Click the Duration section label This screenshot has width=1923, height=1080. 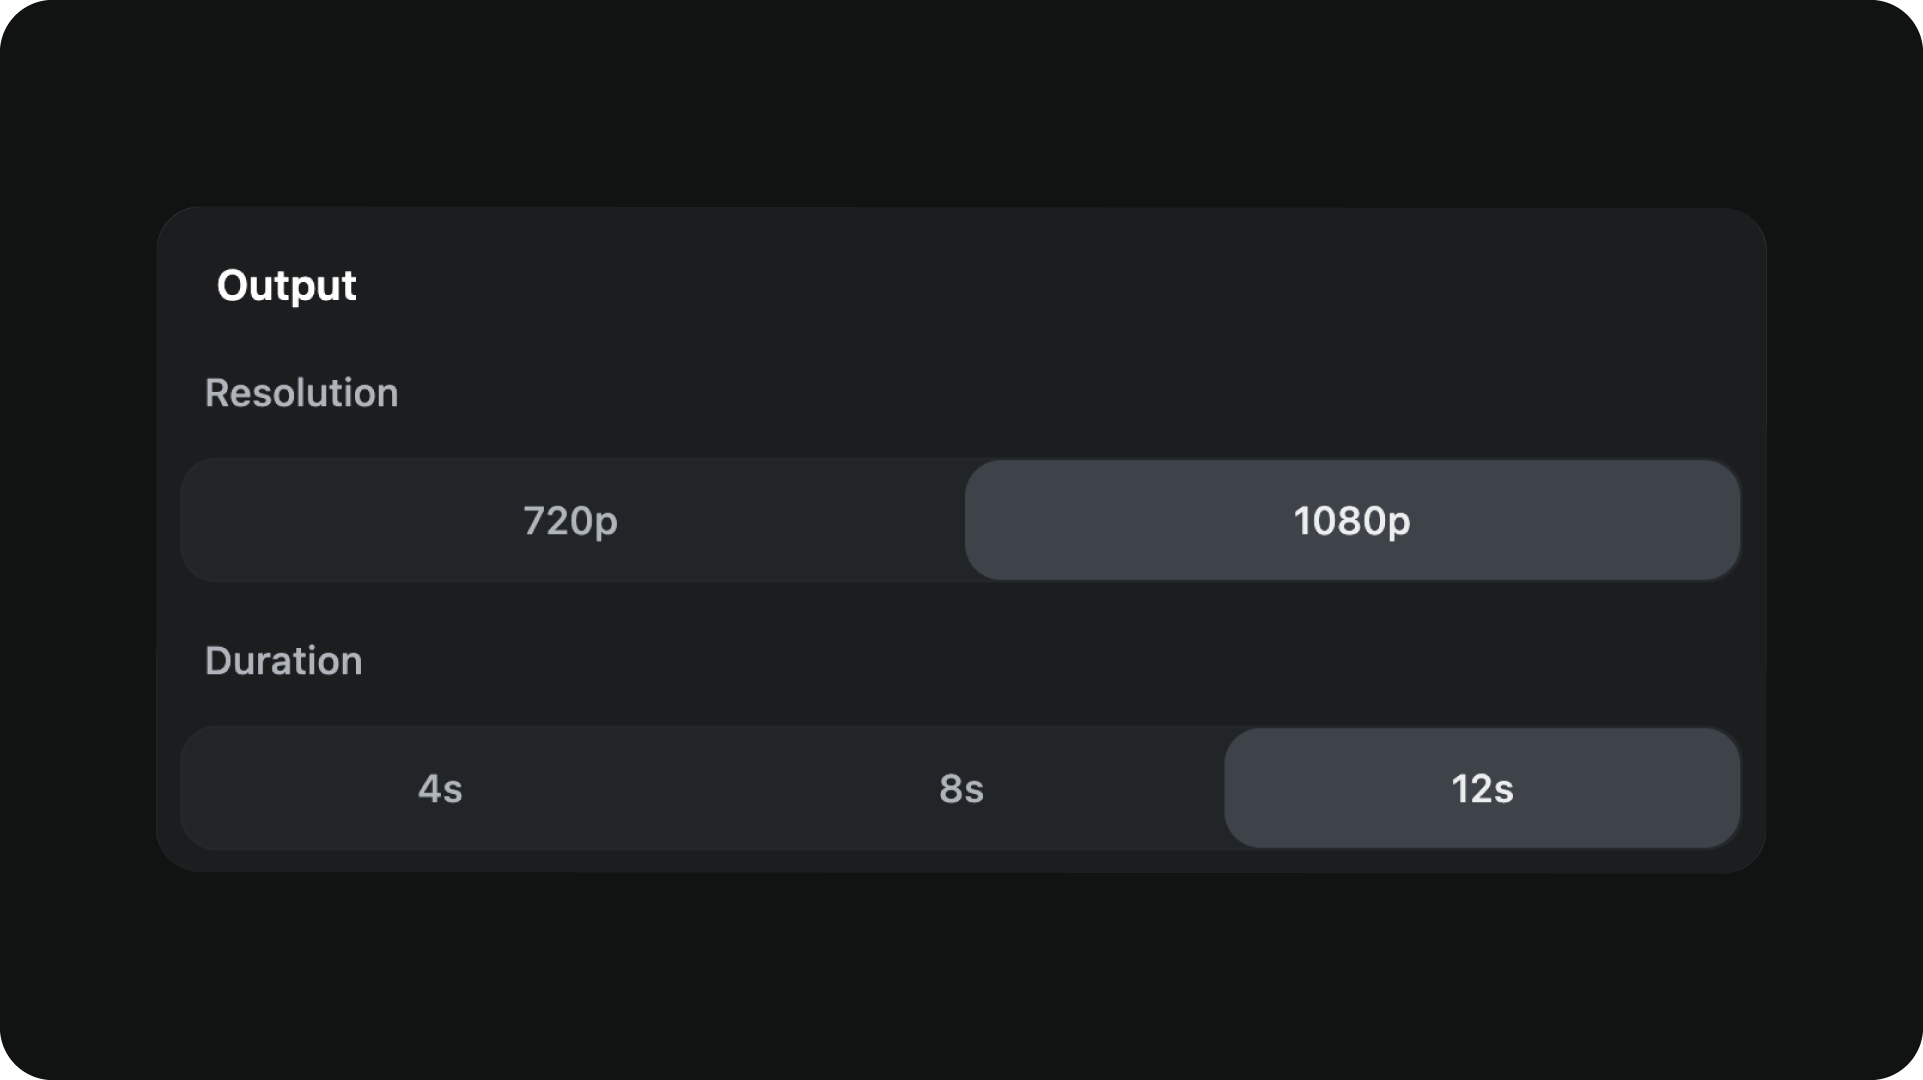click(283, 661)
